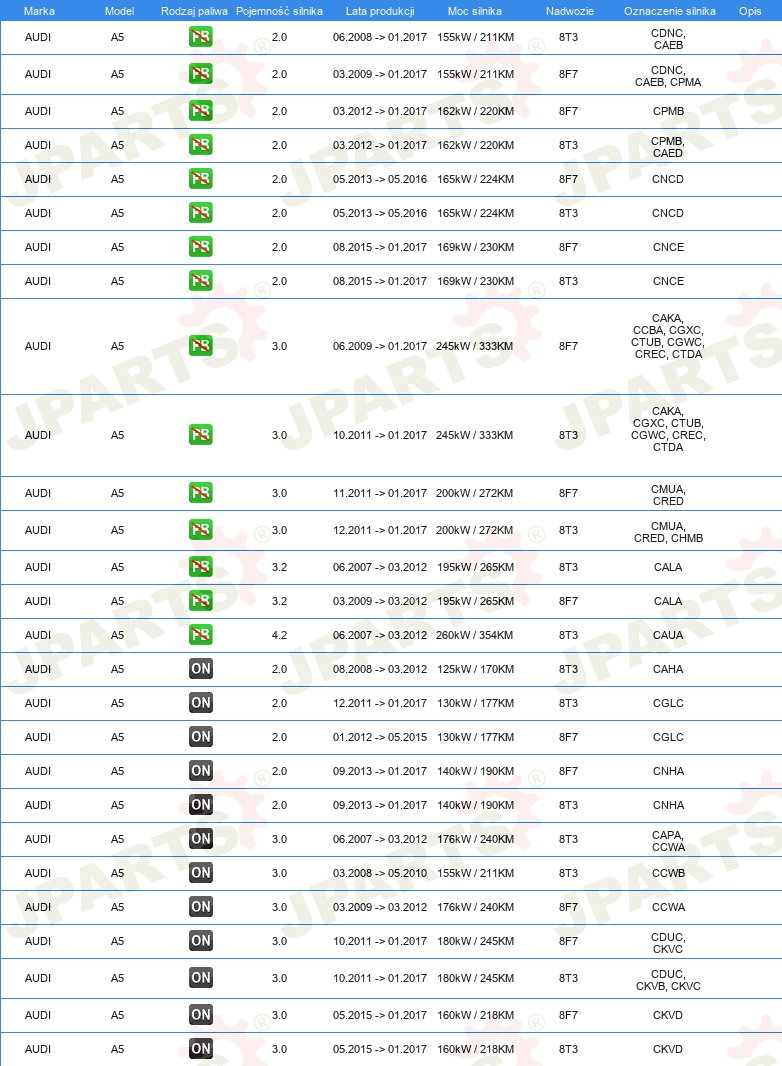Click the ON diesel icon in the CAHA row
The width and height of the screenshot is (782, 1066).
tap(201, 669)
